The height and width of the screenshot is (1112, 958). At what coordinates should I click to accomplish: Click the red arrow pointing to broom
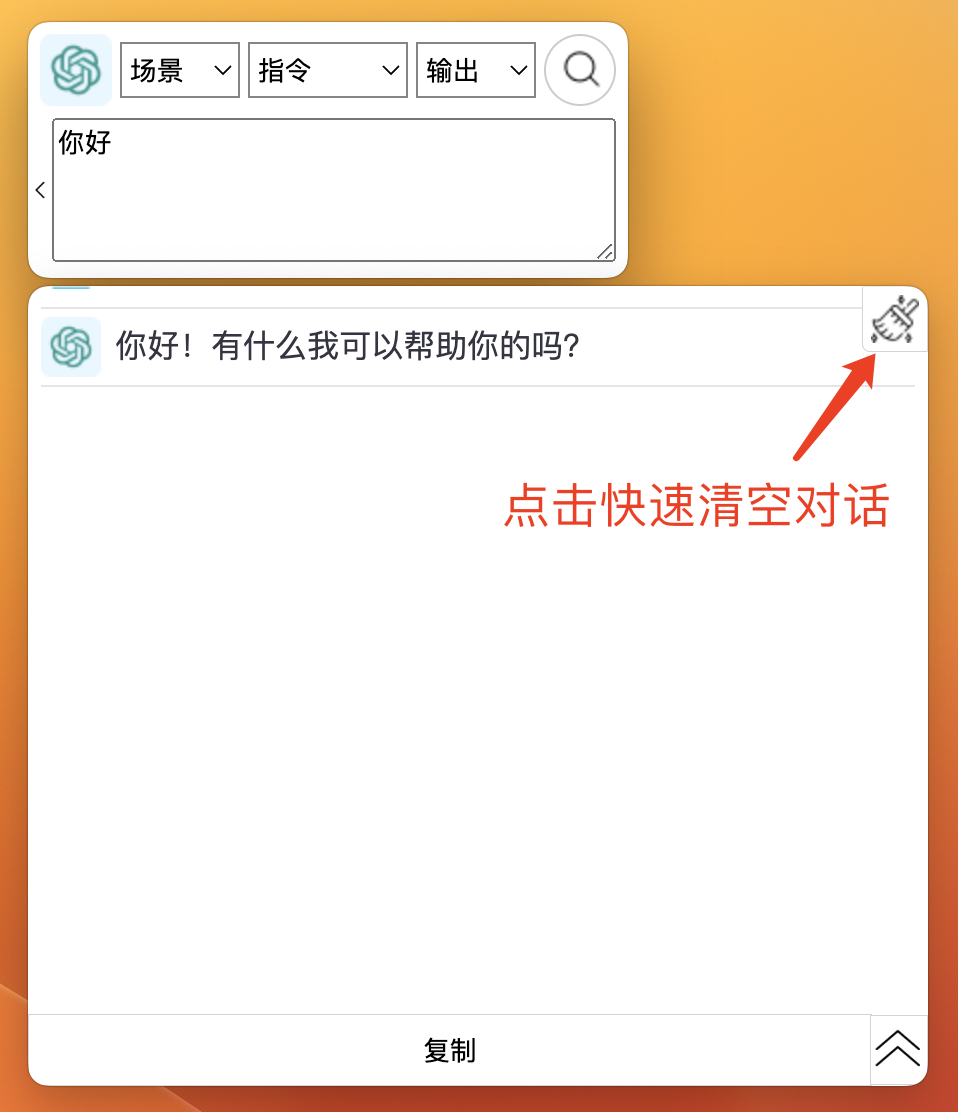pyautogui.click(x=835, y=407)
